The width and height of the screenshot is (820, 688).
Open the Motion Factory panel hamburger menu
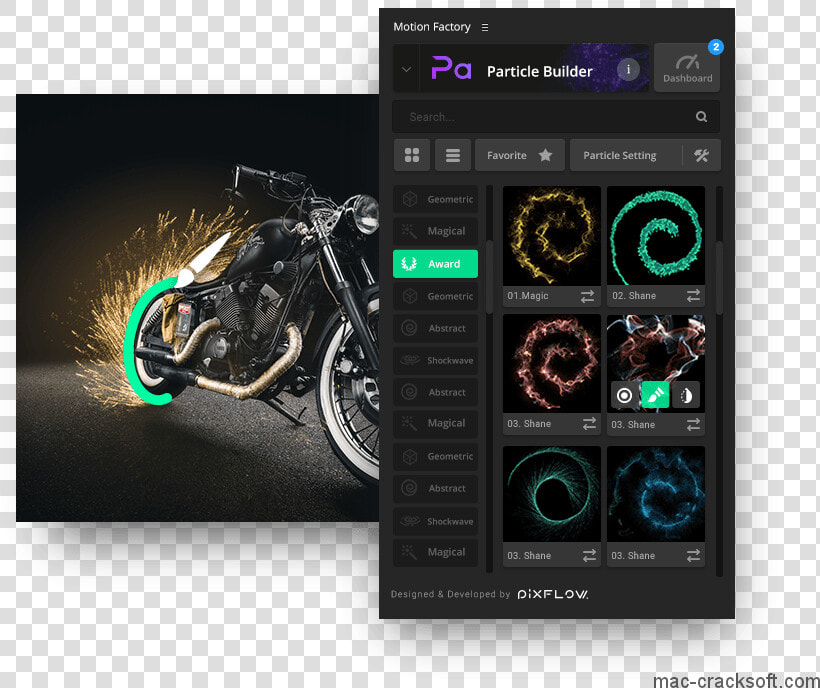(485, 27)
